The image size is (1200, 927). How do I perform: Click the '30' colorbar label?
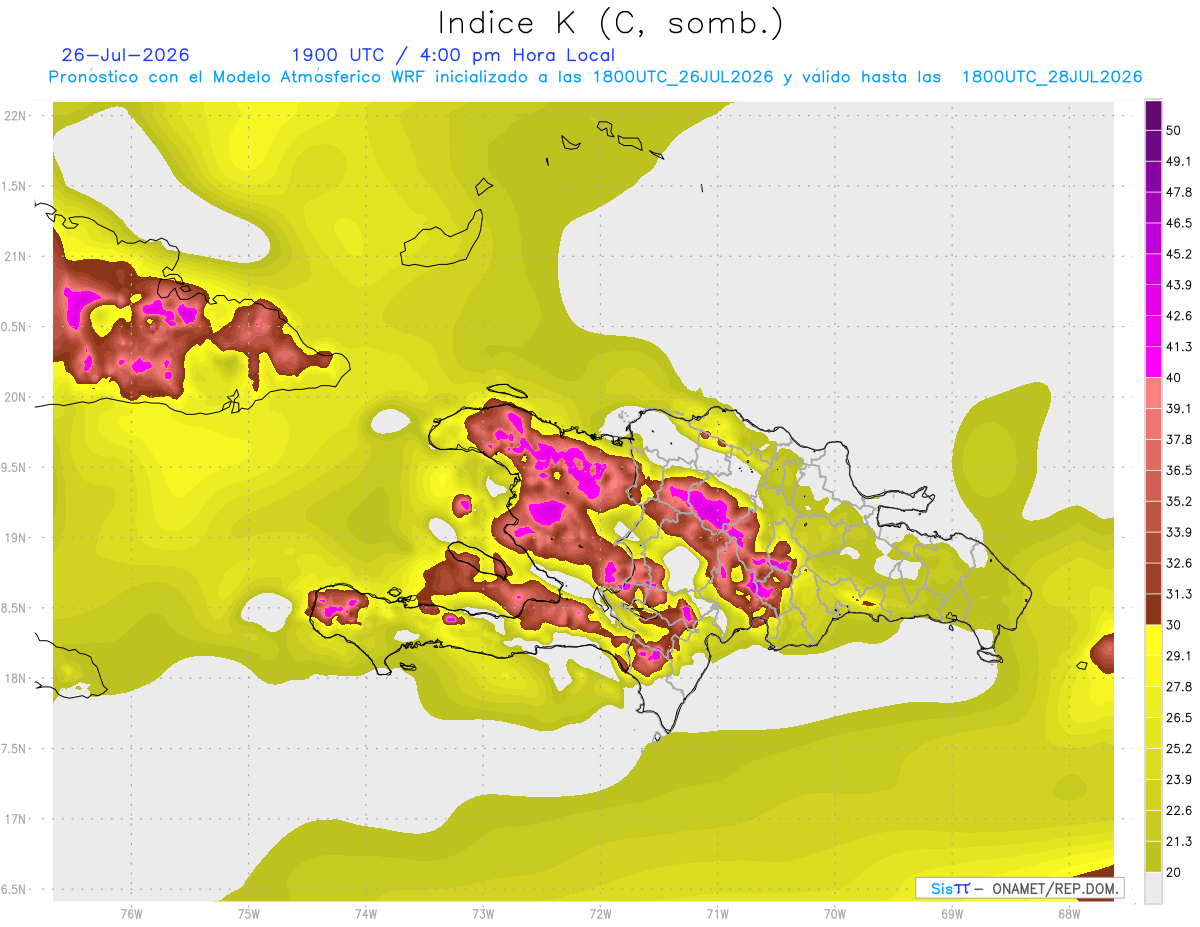1174,625
